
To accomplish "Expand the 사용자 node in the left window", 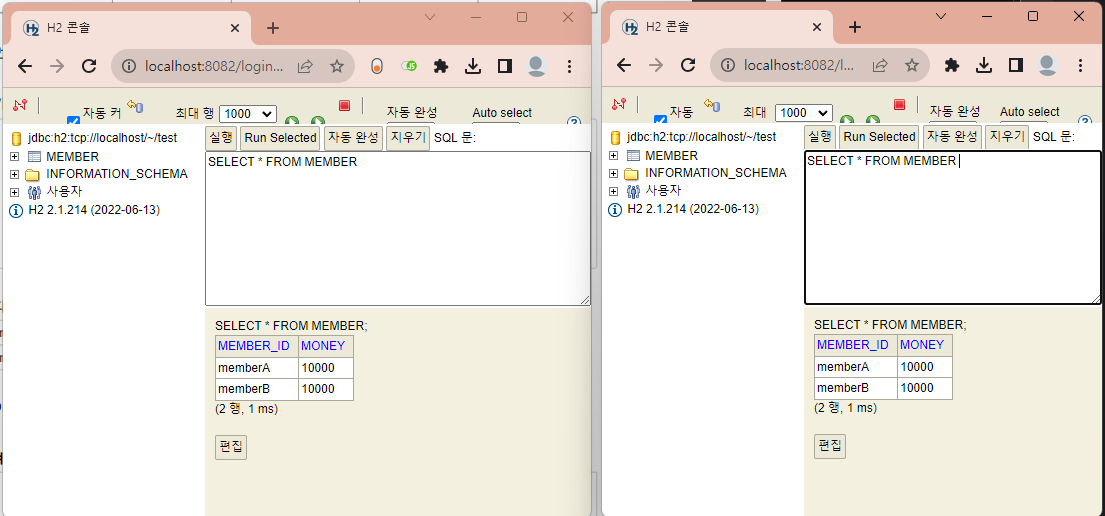I will 15,192.
